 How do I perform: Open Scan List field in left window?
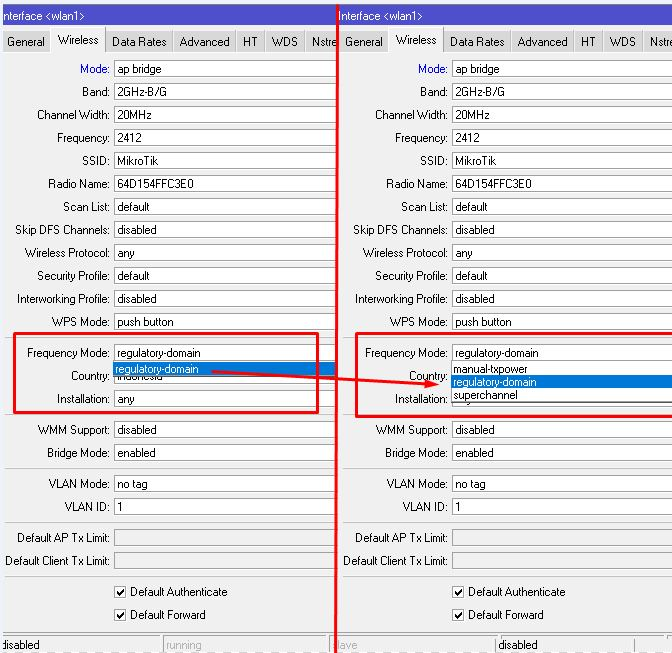point(225,207)
